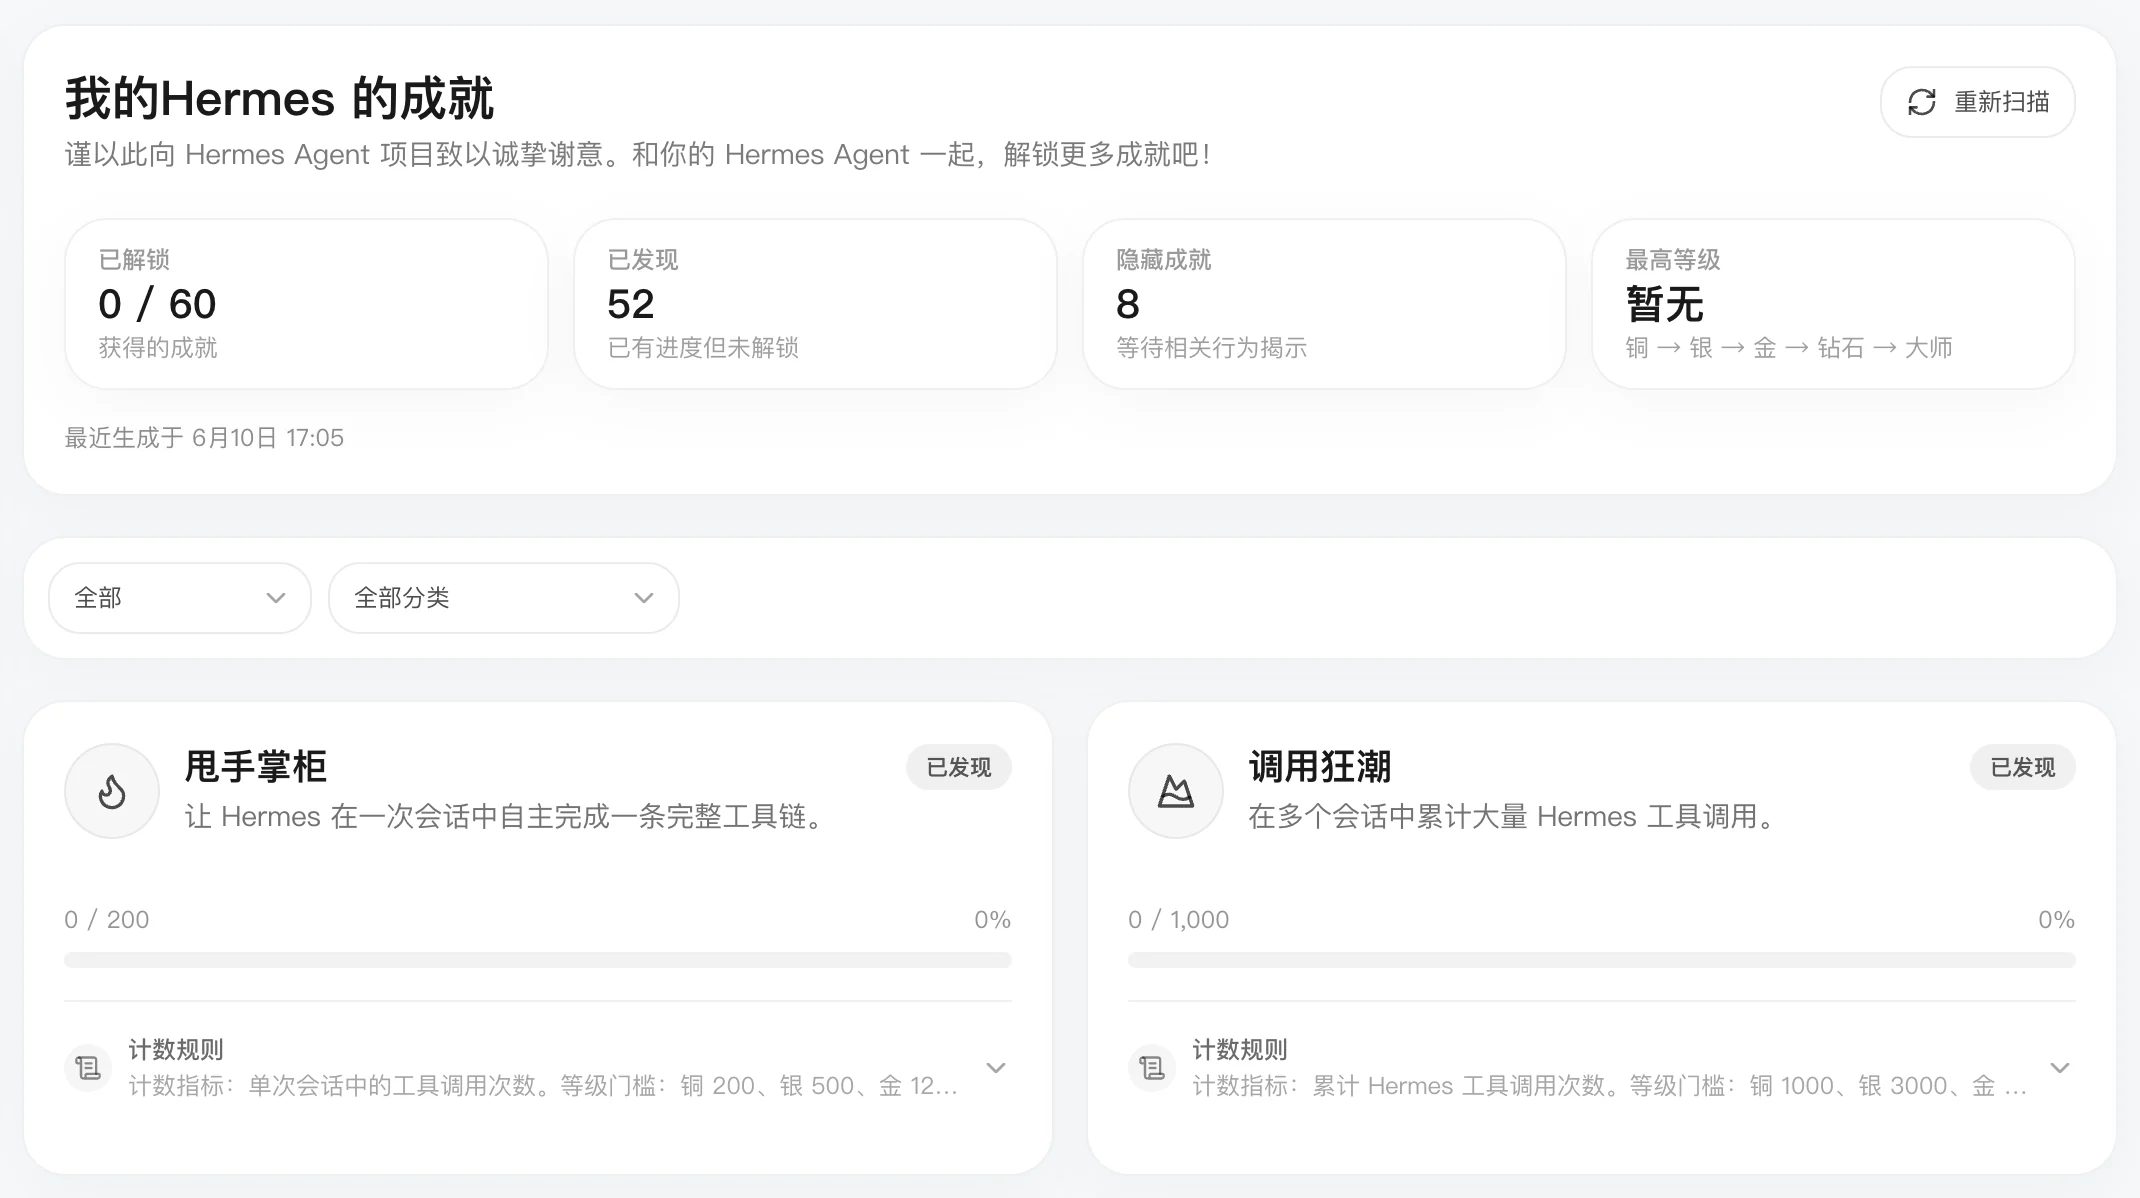Click the 获得的成就 caption

(x=158, y=348)
